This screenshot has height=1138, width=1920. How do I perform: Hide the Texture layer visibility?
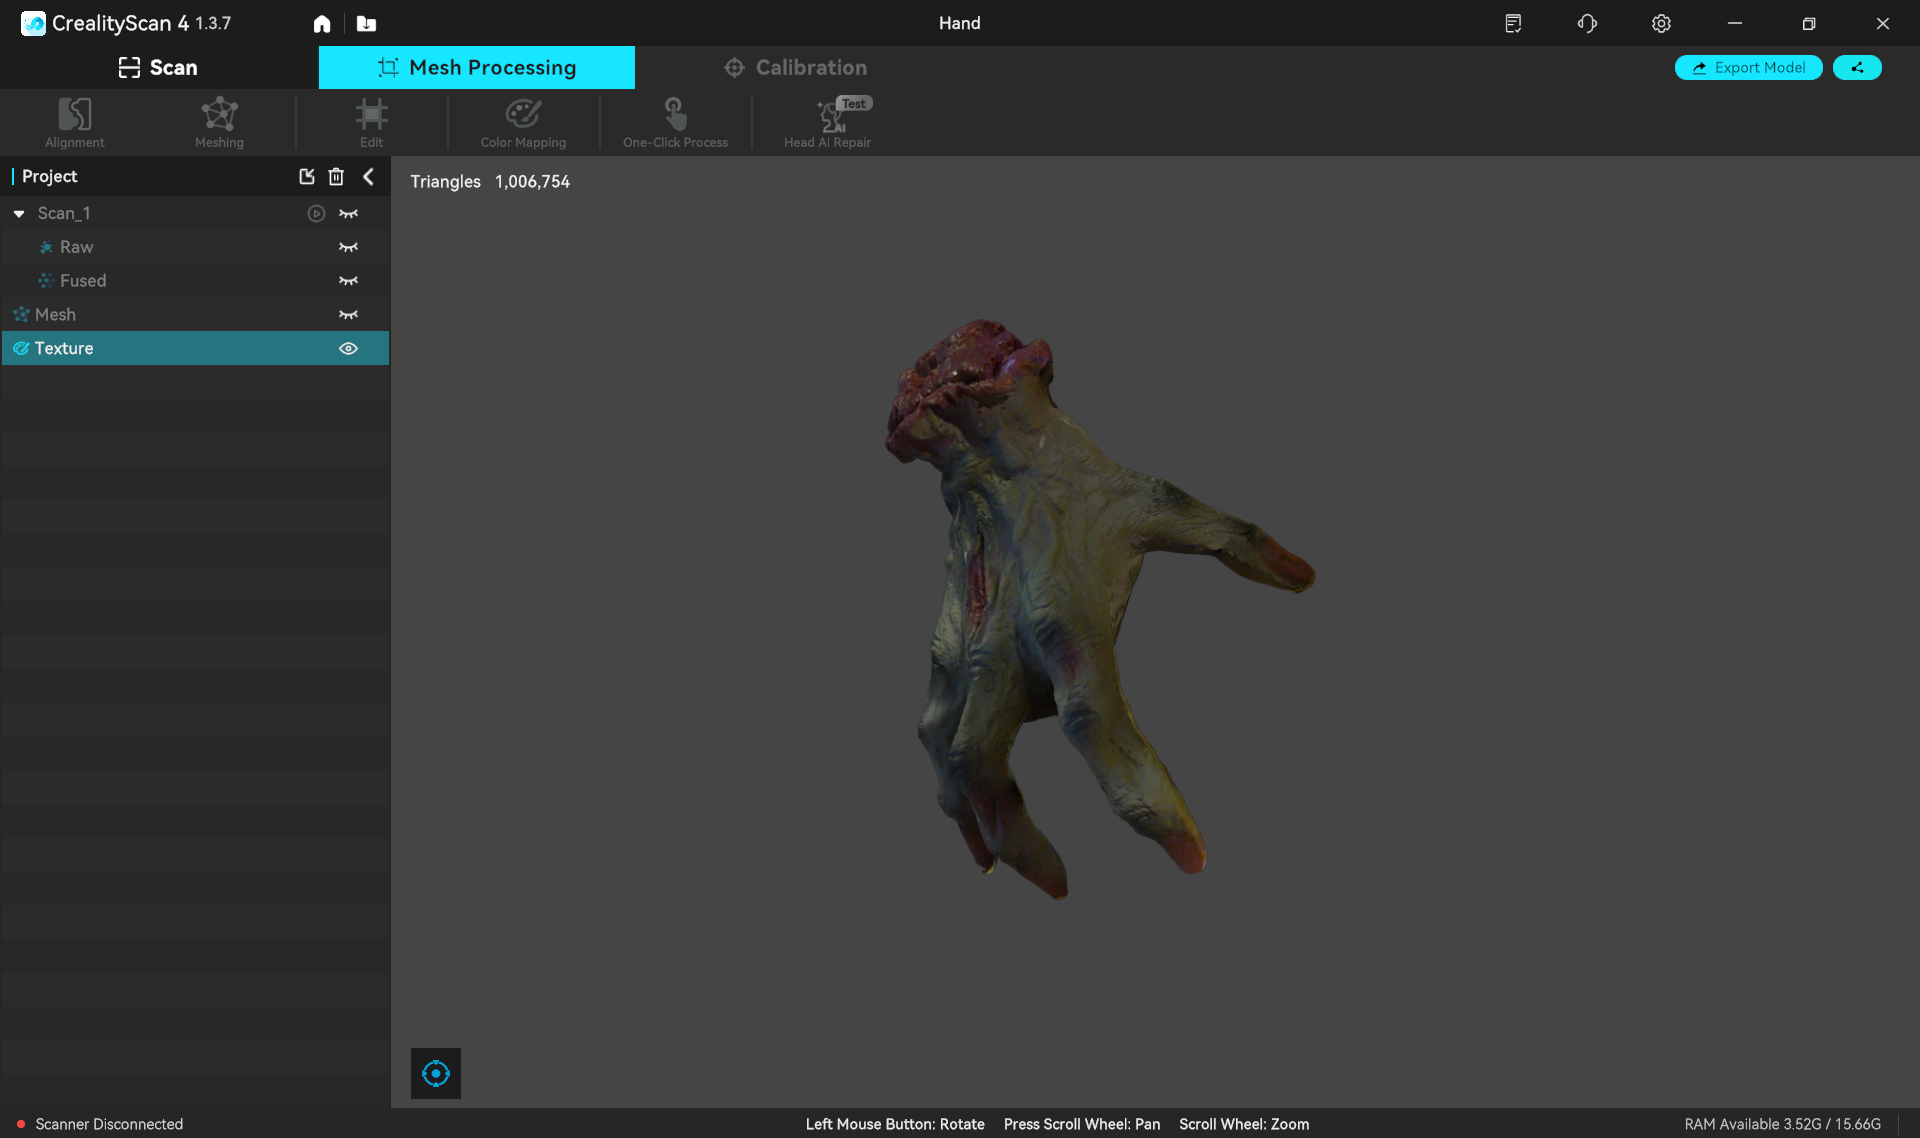[348, 349]
